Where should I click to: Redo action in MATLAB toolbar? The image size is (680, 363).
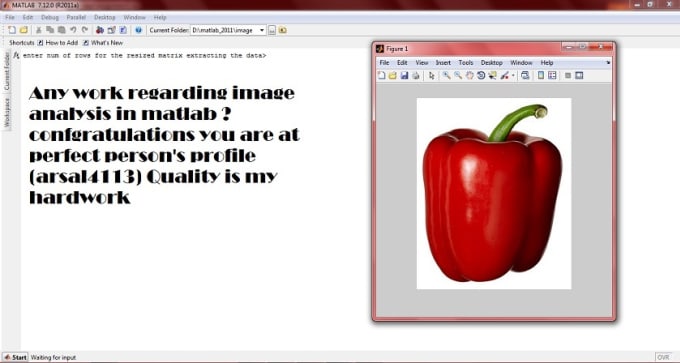(85, 30)
